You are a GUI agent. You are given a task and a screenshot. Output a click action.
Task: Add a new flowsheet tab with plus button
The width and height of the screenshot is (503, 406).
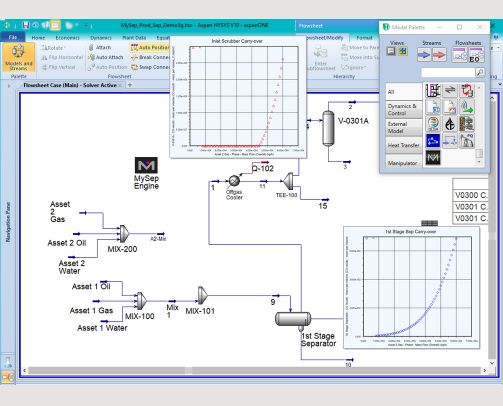[130, 85]
